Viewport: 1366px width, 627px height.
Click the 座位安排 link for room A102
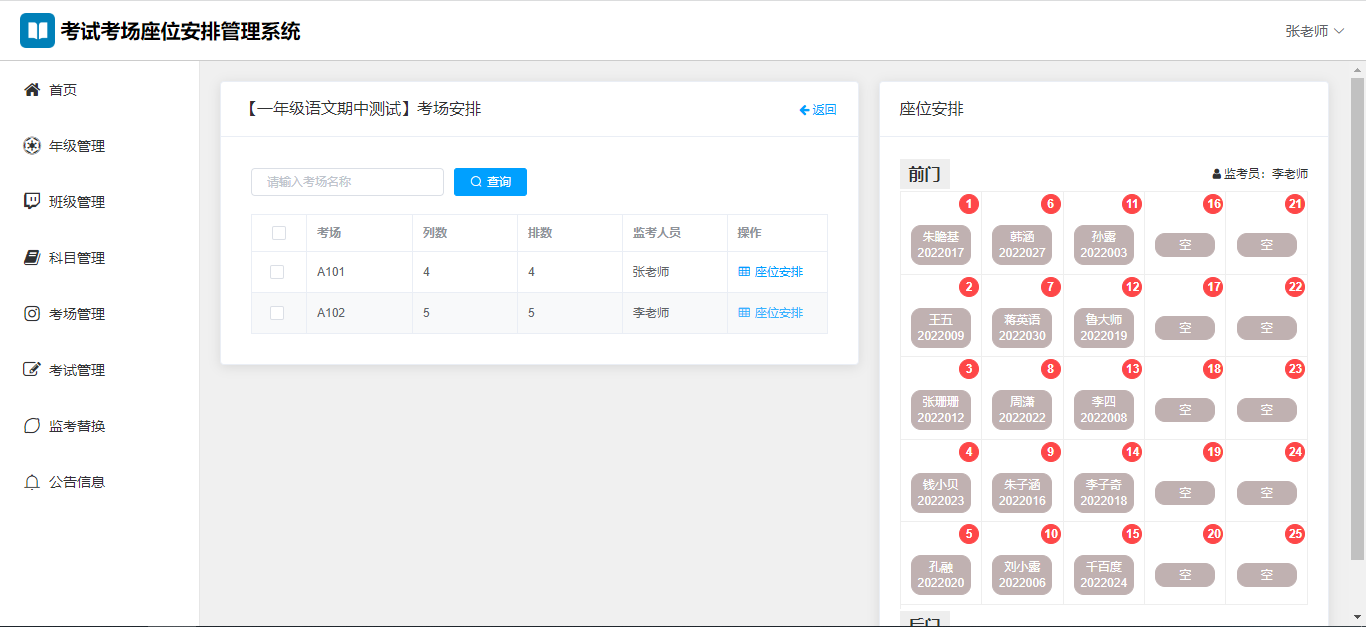pos(770,313)
